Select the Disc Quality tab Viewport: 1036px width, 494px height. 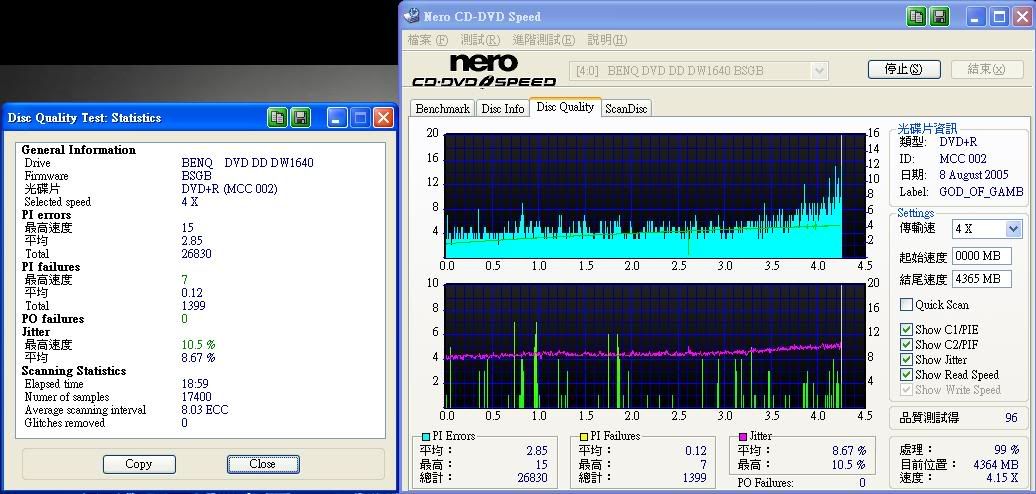click(x=566, y=107)
